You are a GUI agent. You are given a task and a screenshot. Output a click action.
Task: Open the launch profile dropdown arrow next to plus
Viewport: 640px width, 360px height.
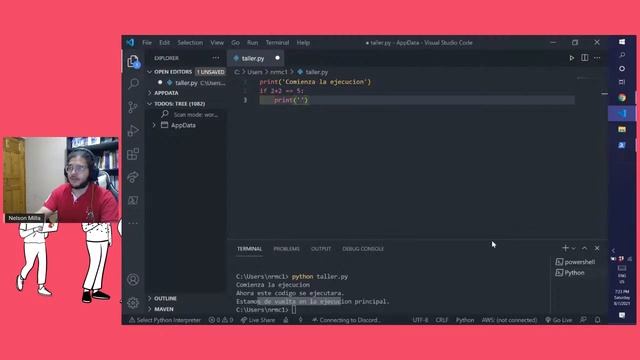[573, 248]
